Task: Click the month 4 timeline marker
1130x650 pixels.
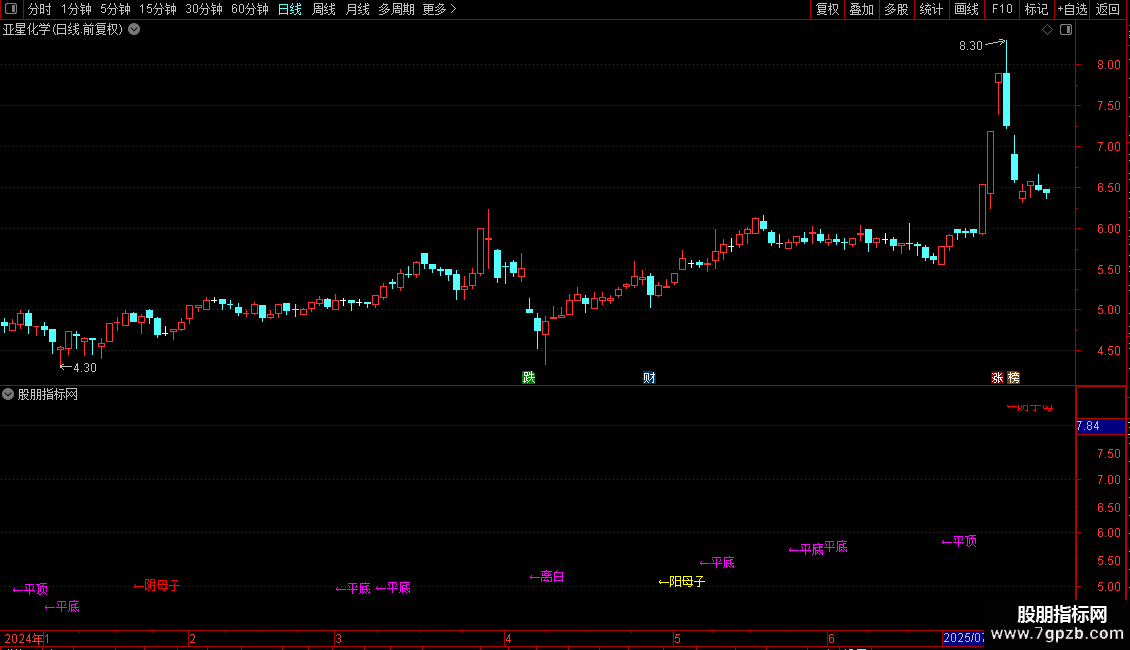Action: coord(508,638)
